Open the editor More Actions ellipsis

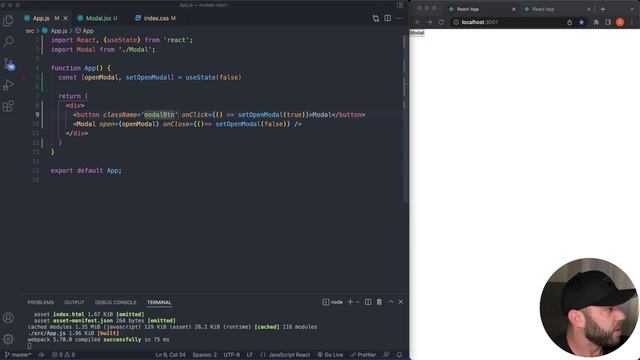399,18
